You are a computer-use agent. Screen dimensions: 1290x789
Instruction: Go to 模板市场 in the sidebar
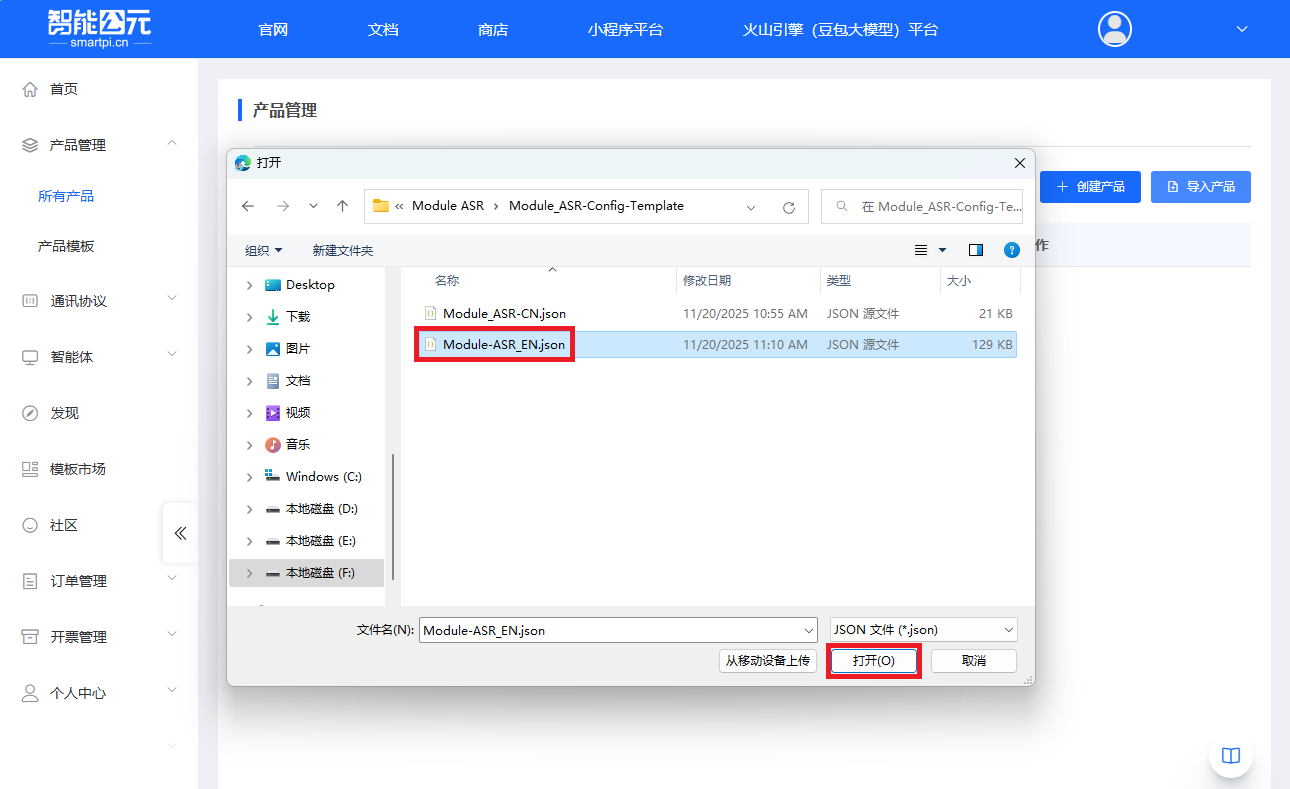(77, 469)
